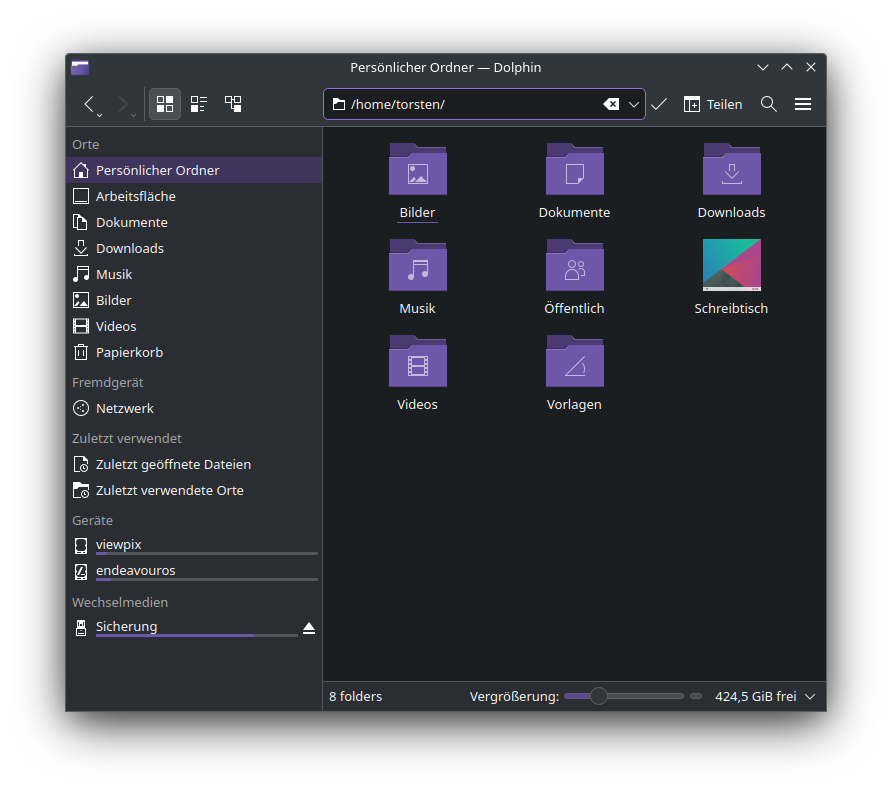Select the Dokumente folder icon
The height and width of the screenshot is (790, 893).
coord(575,169)
